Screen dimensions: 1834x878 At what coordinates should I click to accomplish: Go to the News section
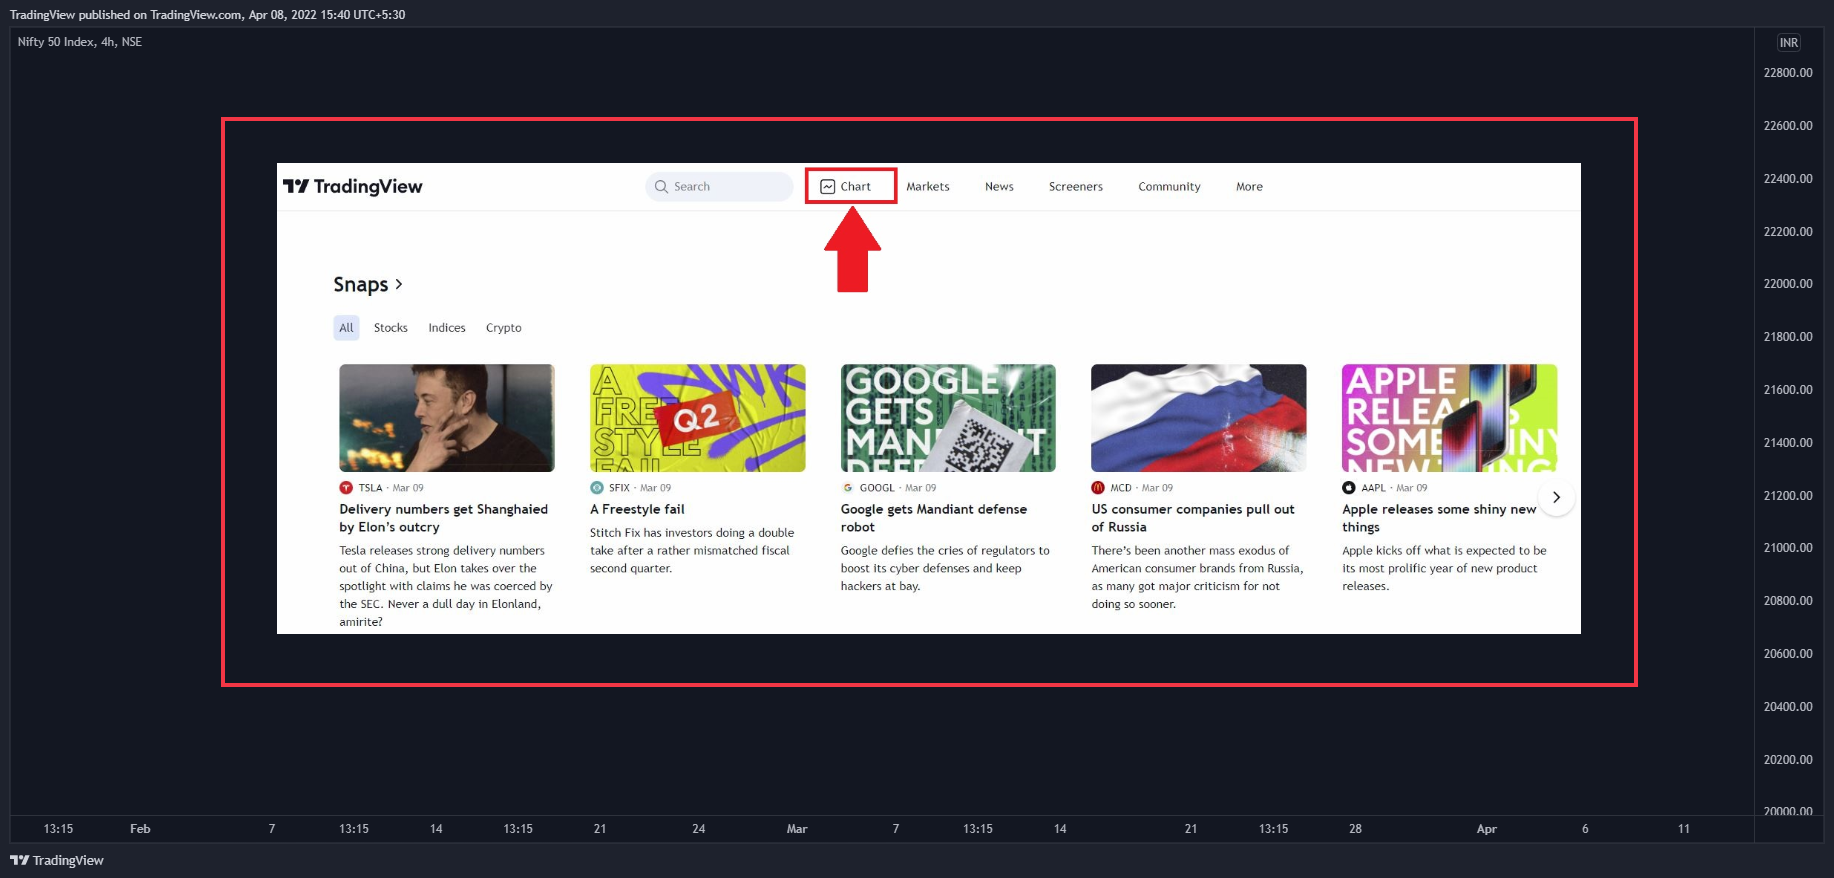(x=999, y=187)
